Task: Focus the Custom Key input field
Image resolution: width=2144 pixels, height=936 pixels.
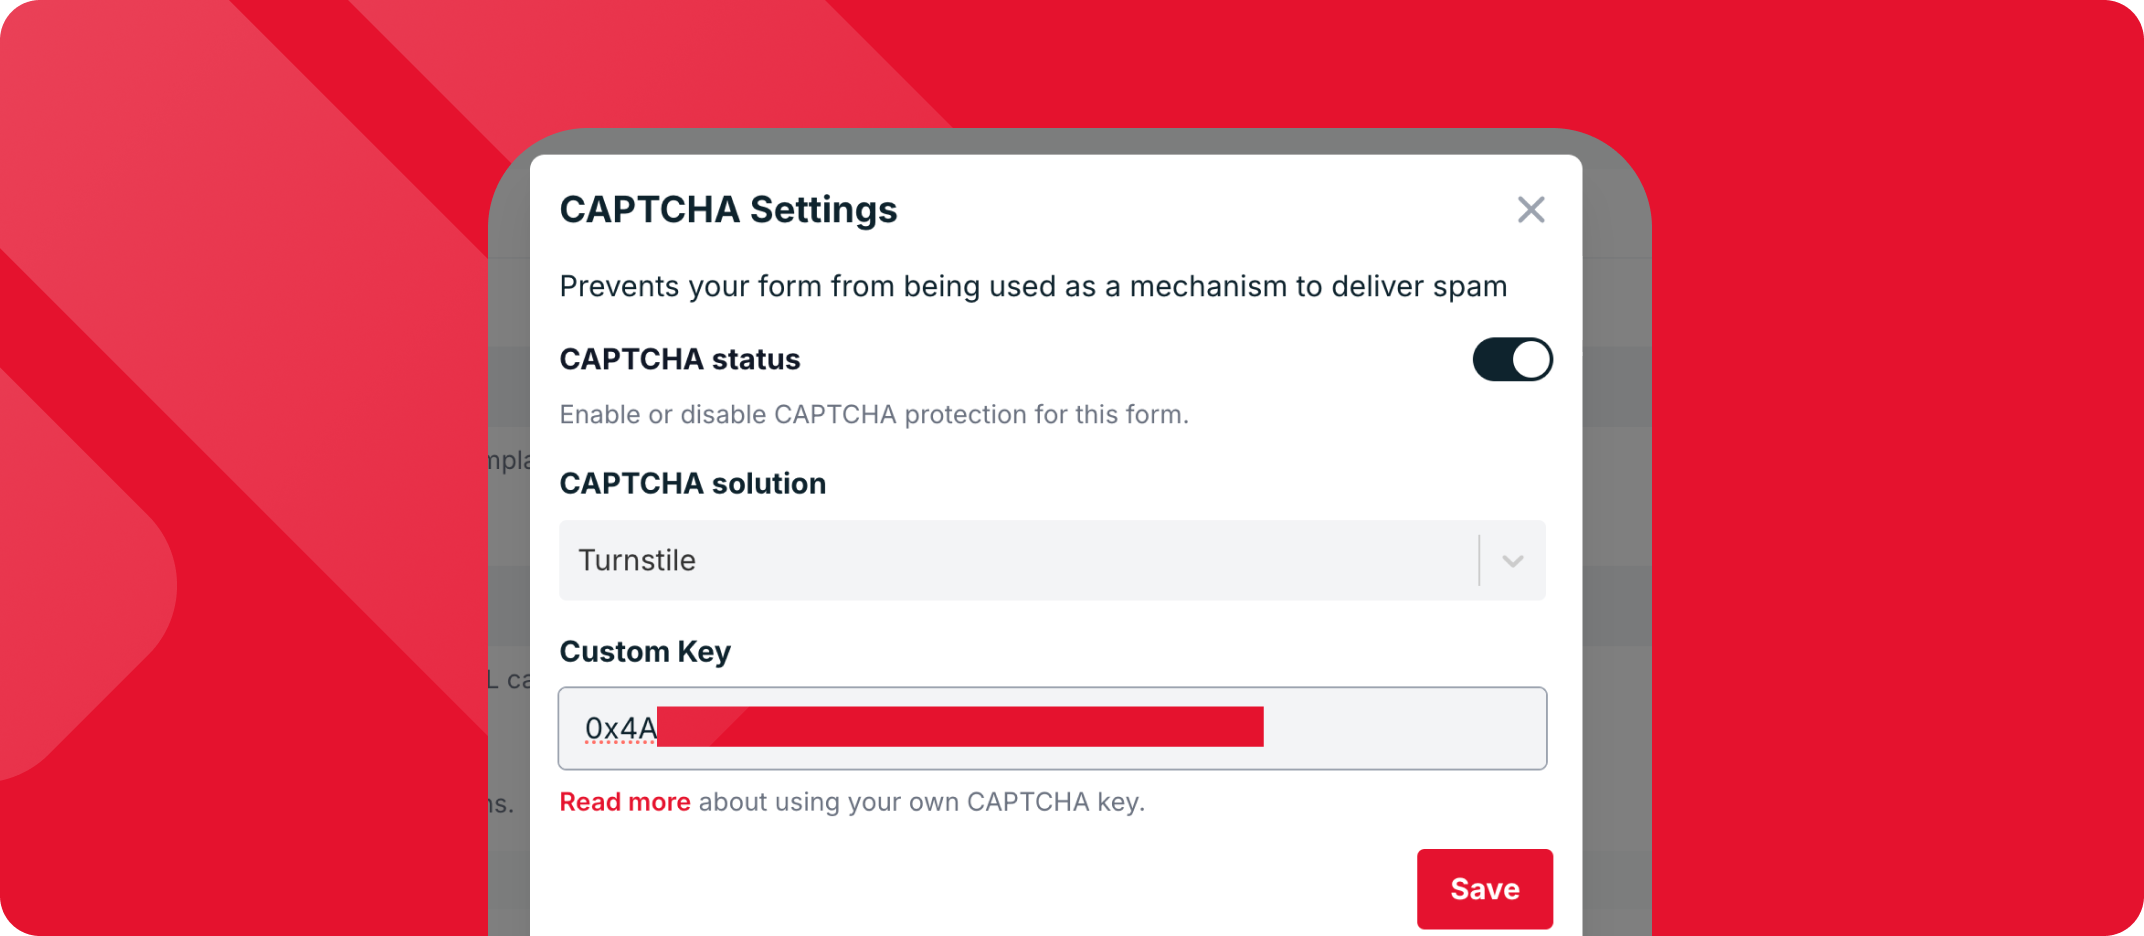Action: [x=1400, y=728]
